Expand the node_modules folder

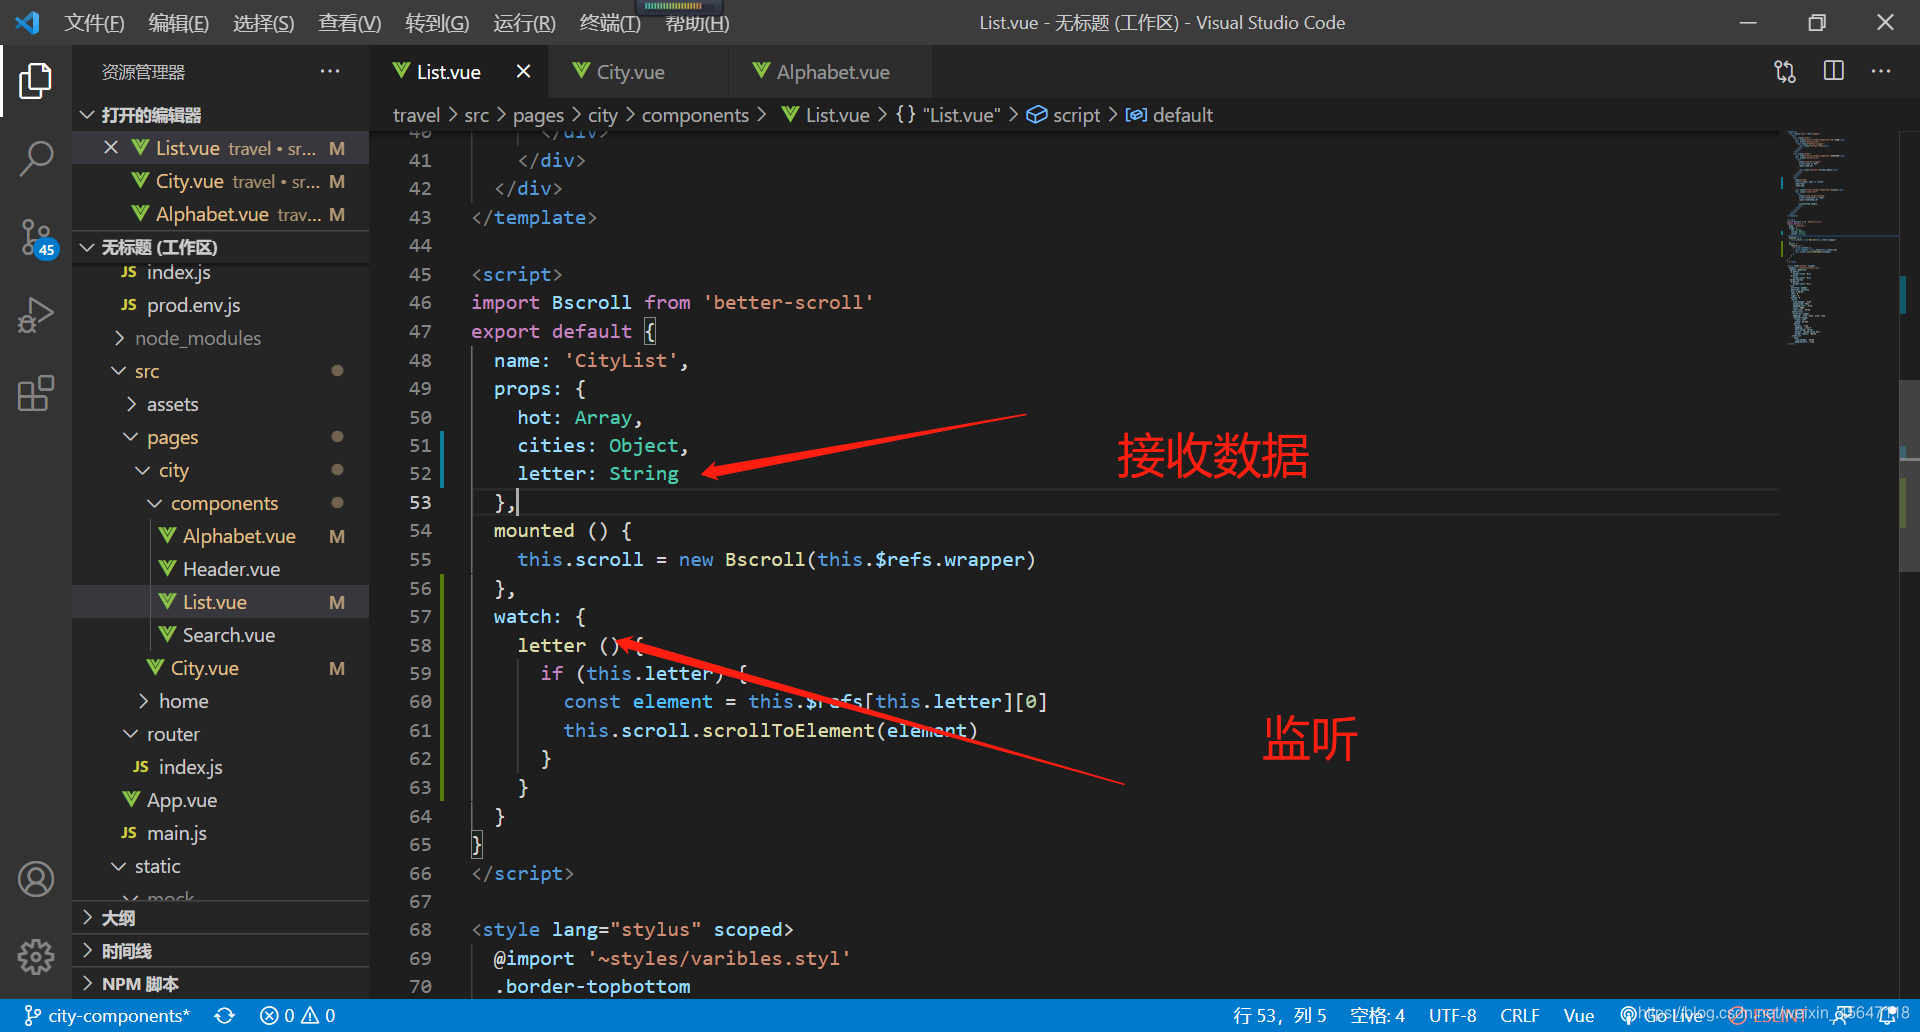pos(197,338)
